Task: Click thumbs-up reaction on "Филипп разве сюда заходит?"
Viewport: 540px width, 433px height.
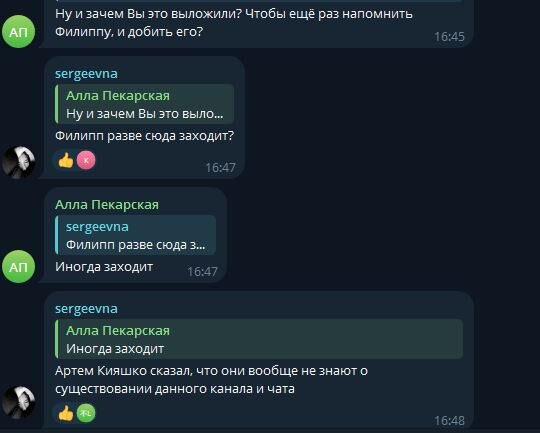Action: (x=66, y=161)
